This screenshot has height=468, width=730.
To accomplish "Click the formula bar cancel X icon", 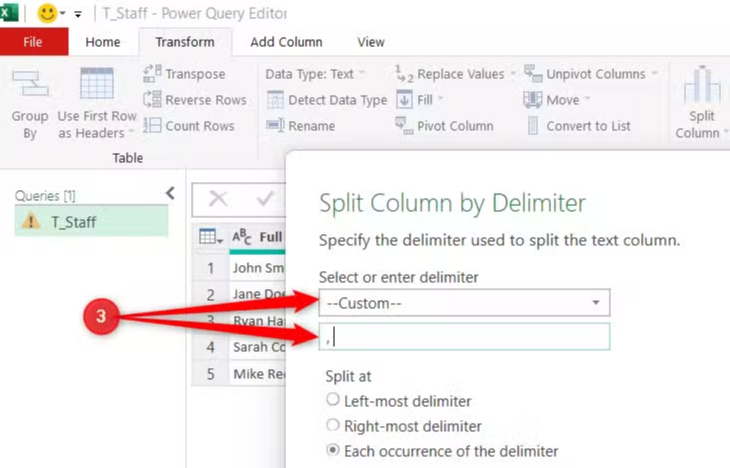I will [218, 199].
